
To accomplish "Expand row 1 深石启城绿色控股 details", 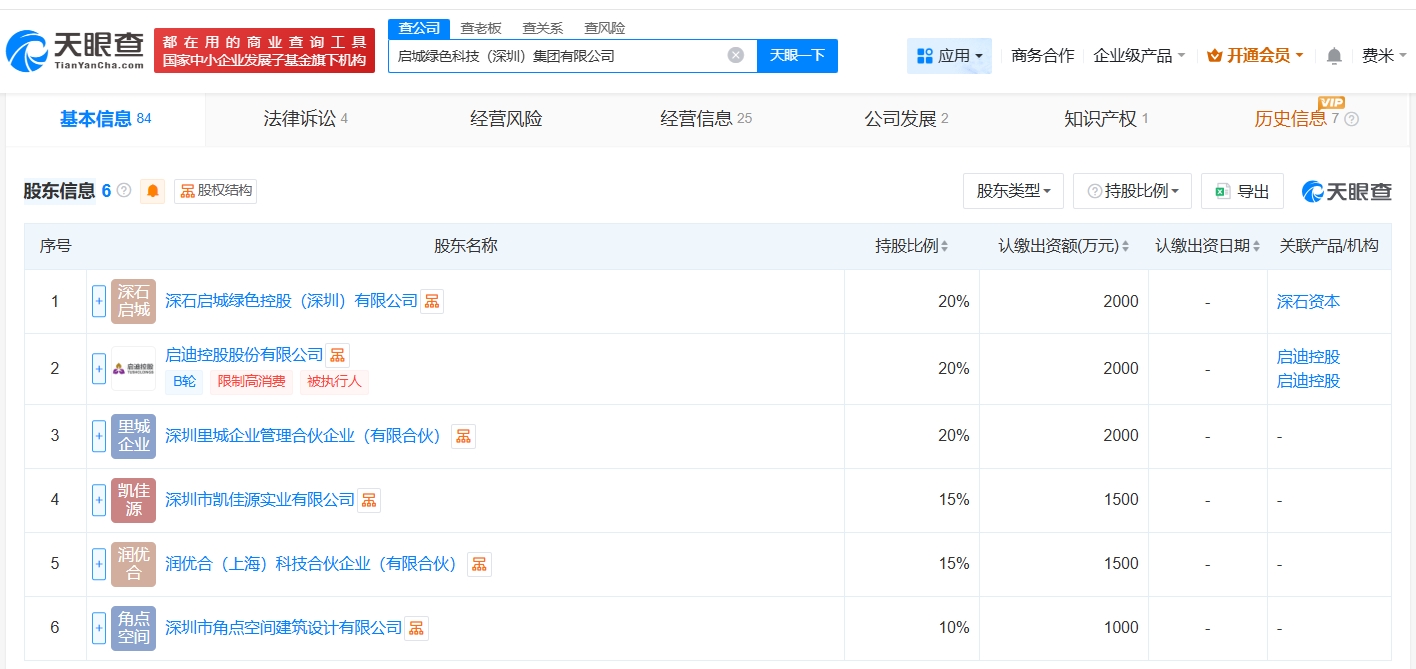I will [x=99, y=301].
